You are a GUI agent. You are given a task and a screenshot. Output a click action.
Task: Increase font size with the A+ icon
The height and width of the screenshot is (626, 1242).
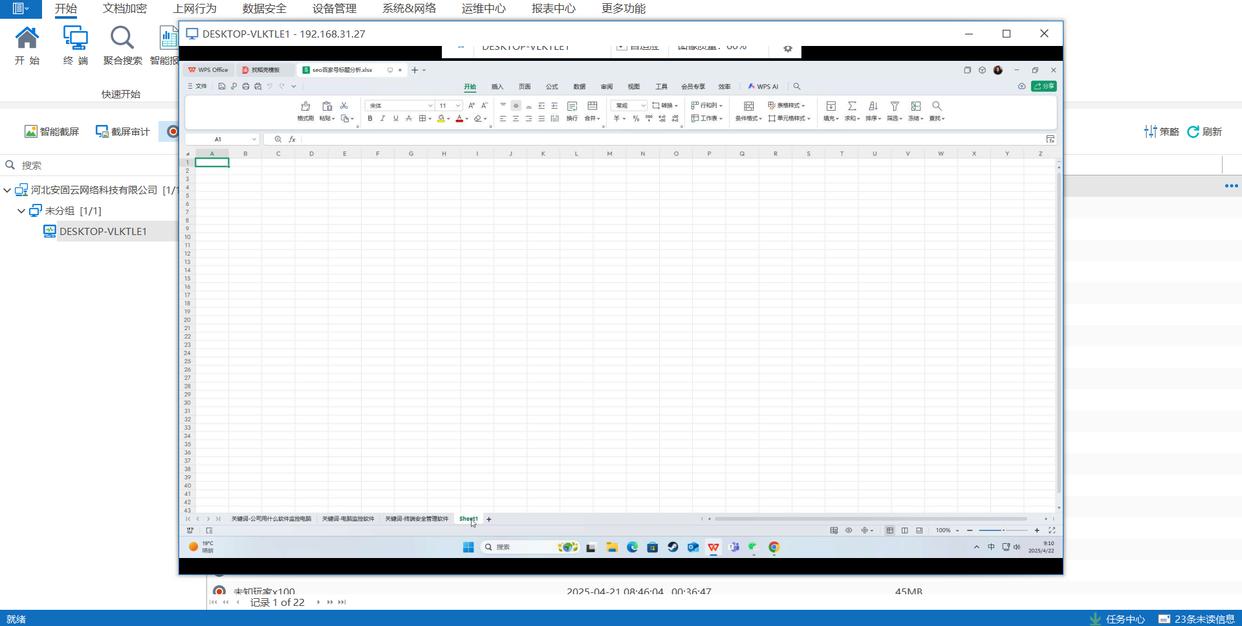[x=472, y=105]
